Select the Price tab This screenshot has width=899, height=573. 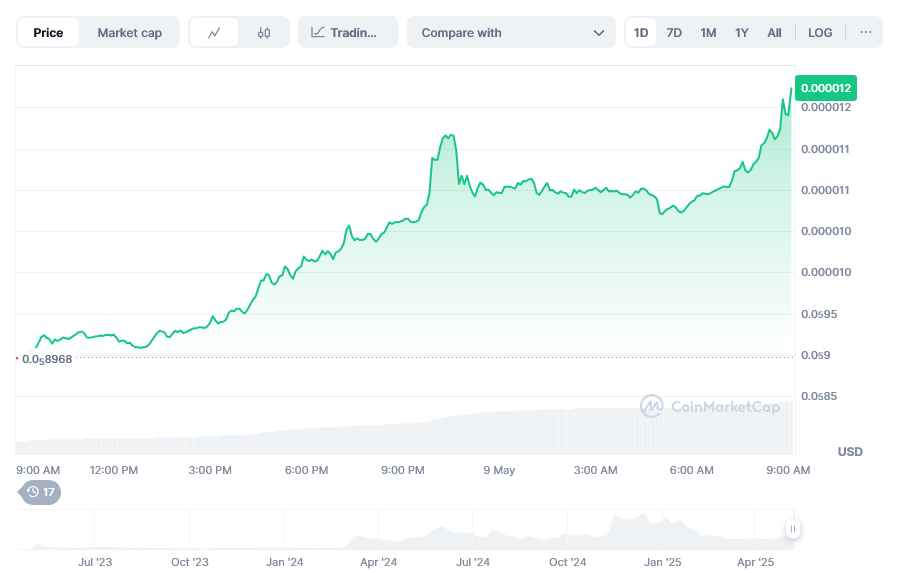pyautogui.click(x=48, y=33)
